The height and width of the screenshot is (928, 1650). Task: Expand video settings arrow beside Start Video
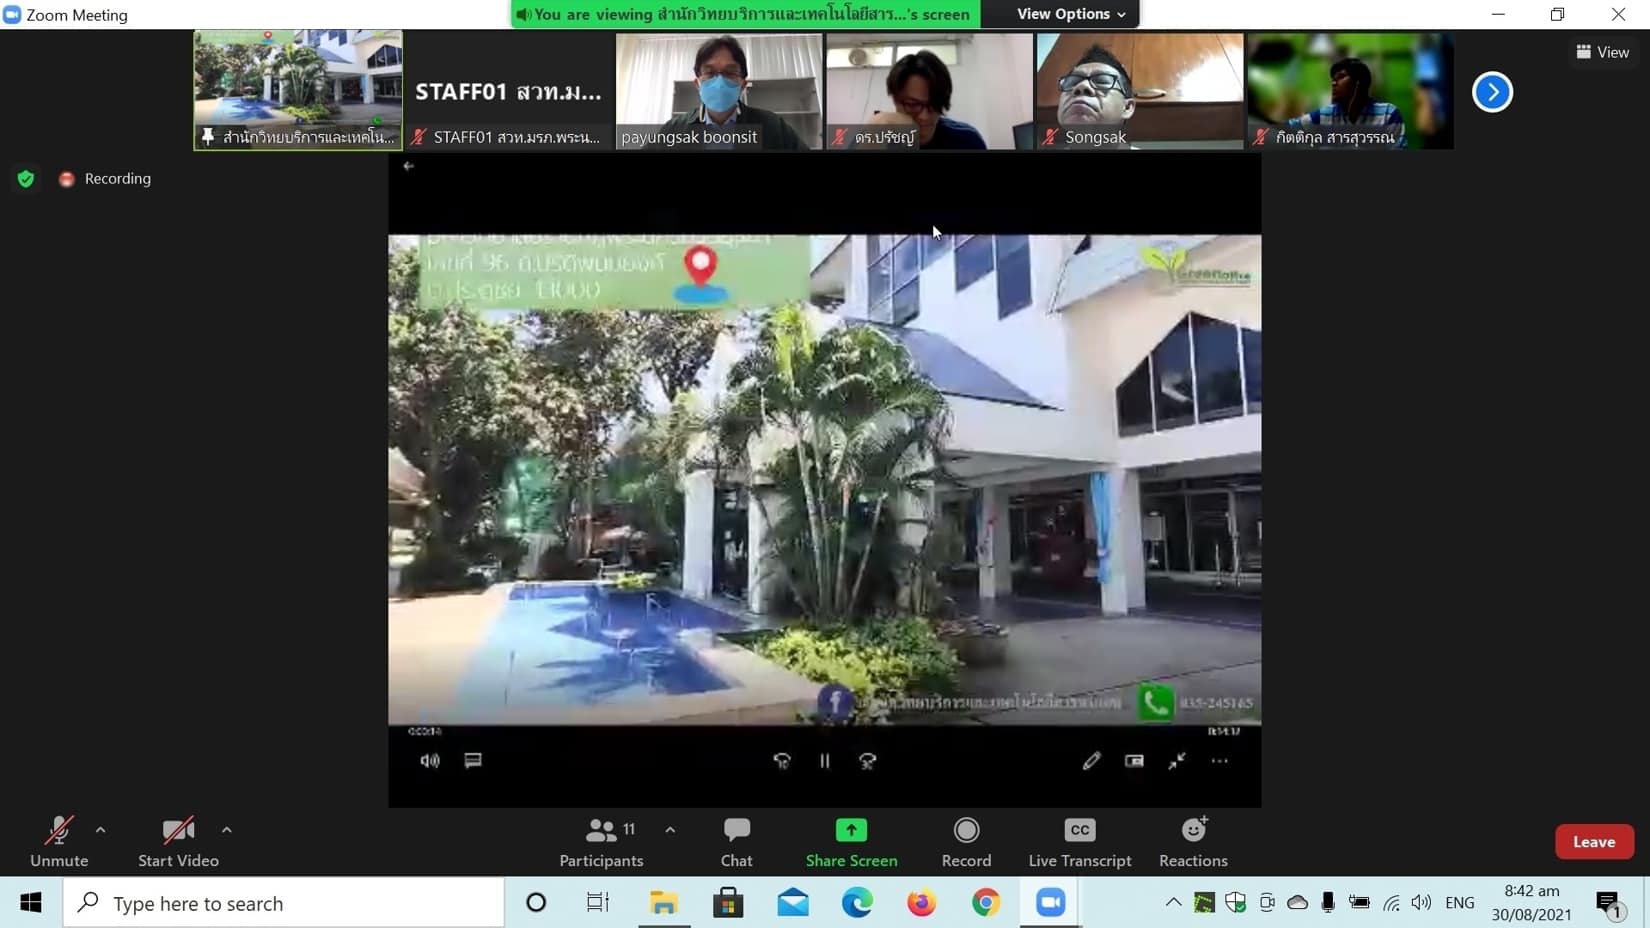click(x=227, y=830)
